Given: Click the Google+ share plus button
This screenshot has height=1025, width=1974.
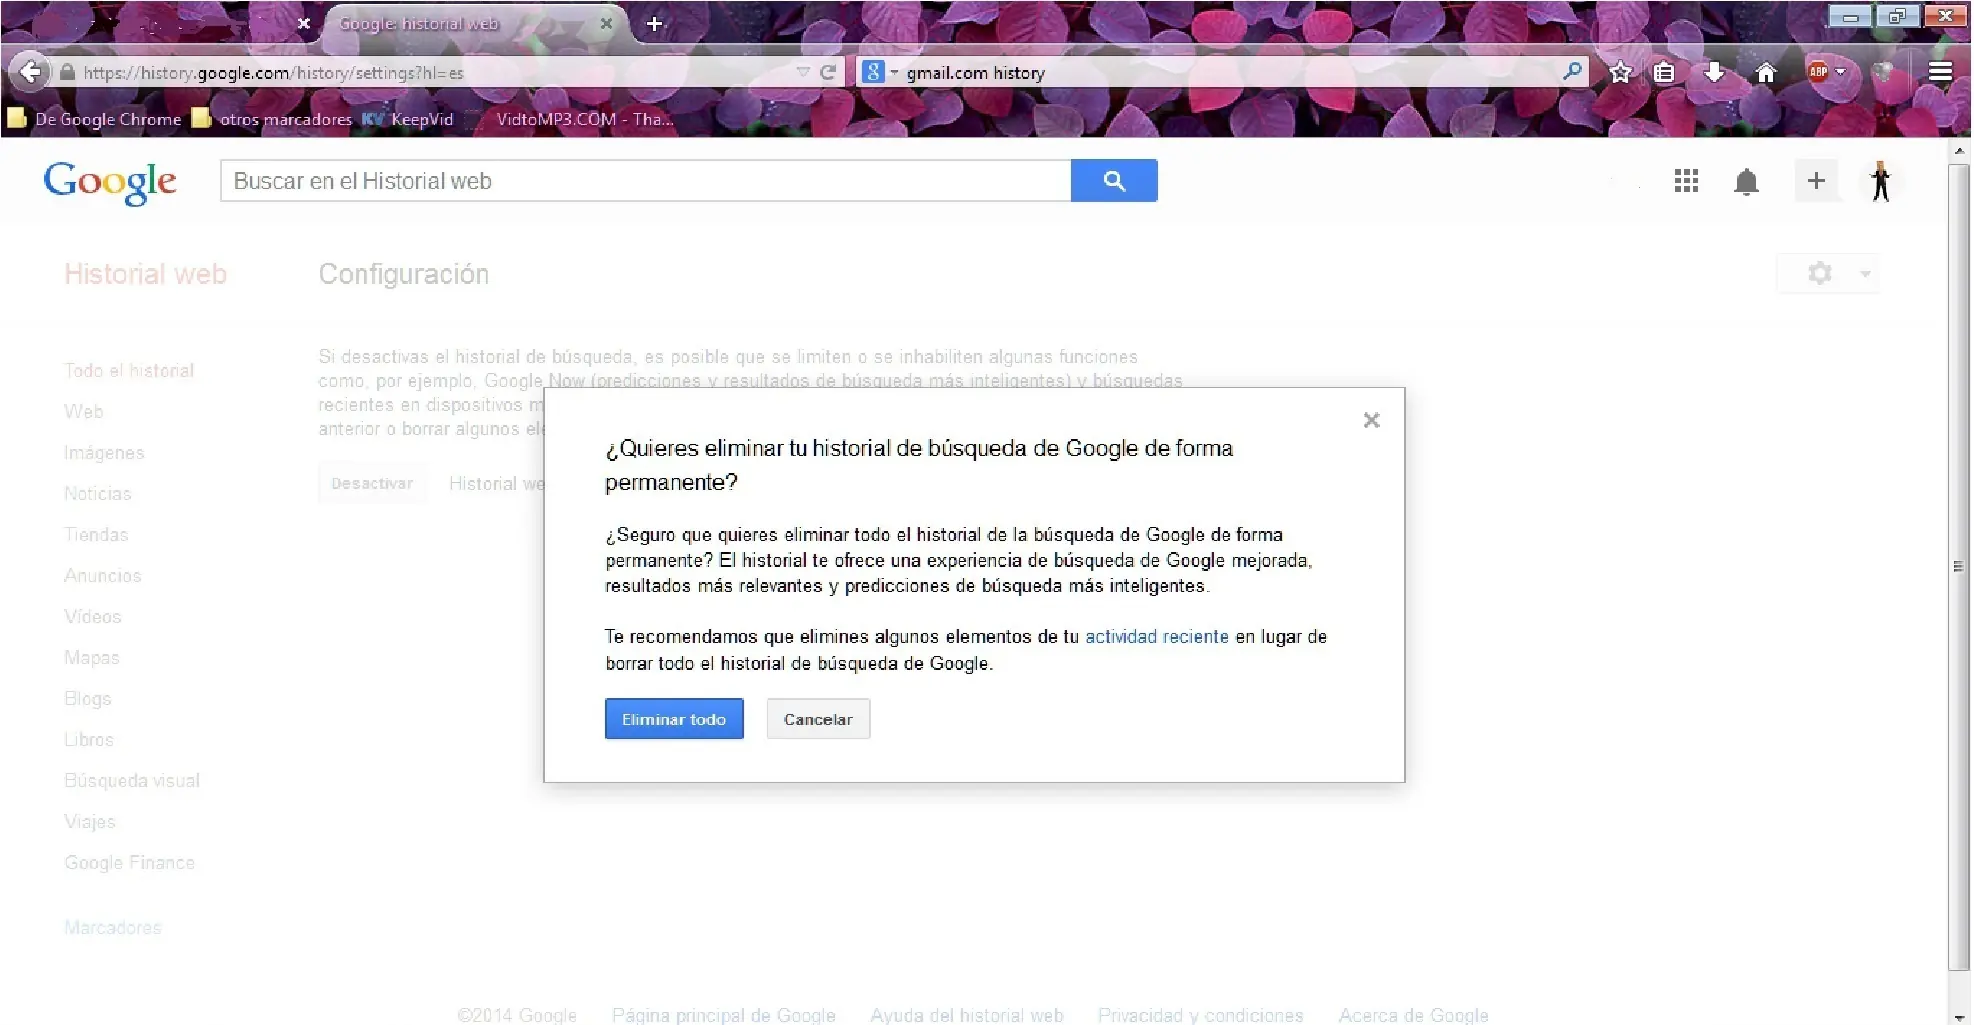Looking at the screenshot, I should click(1816, 181).
